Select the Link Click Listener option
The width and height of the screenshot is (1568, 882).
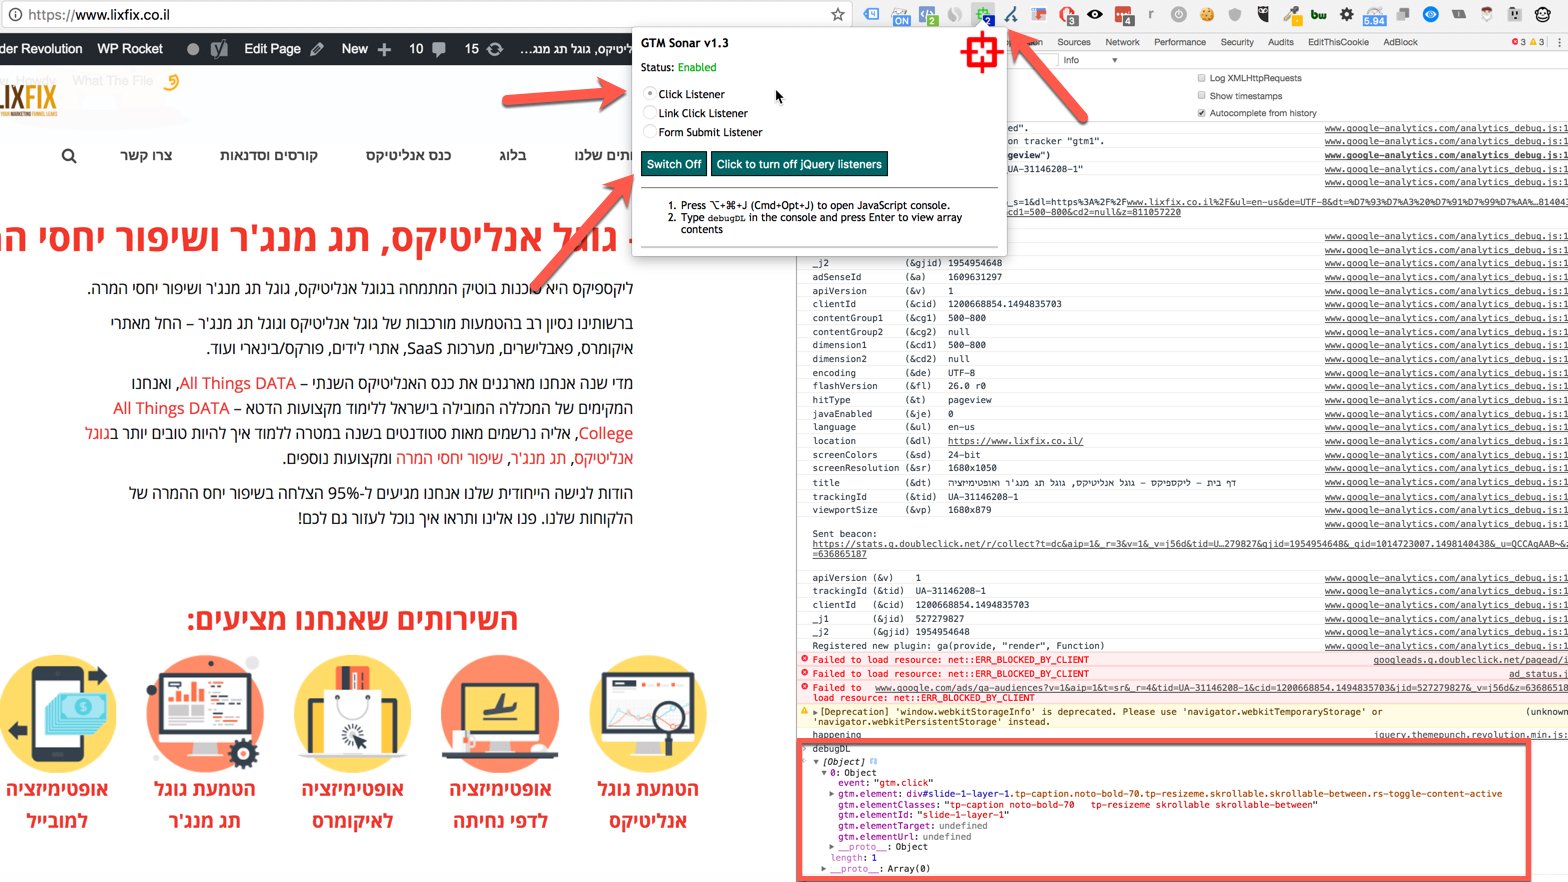click(649, 113)
